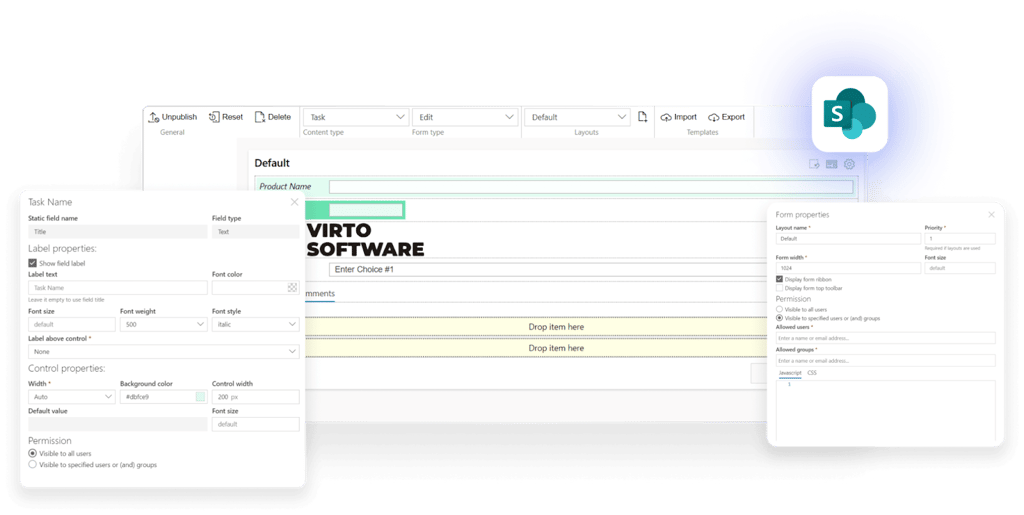1024x515 pixels.
Task: Uncheck Display form ribbon
Action: 779,279
